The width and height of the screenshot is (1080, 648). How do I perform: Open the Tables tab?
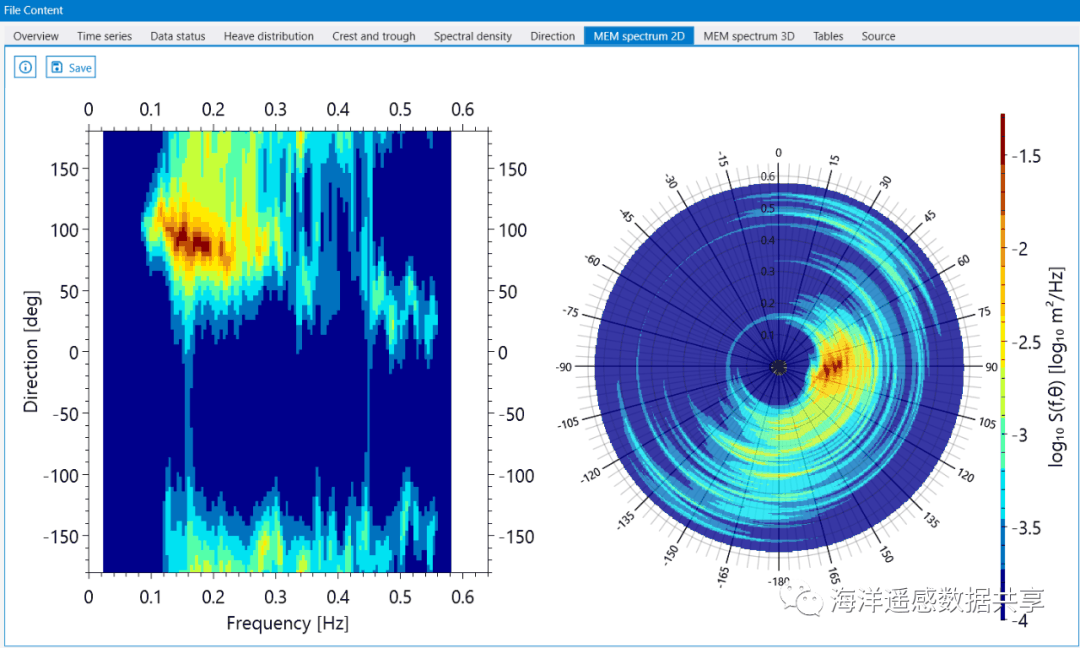(x=828, y=36)
